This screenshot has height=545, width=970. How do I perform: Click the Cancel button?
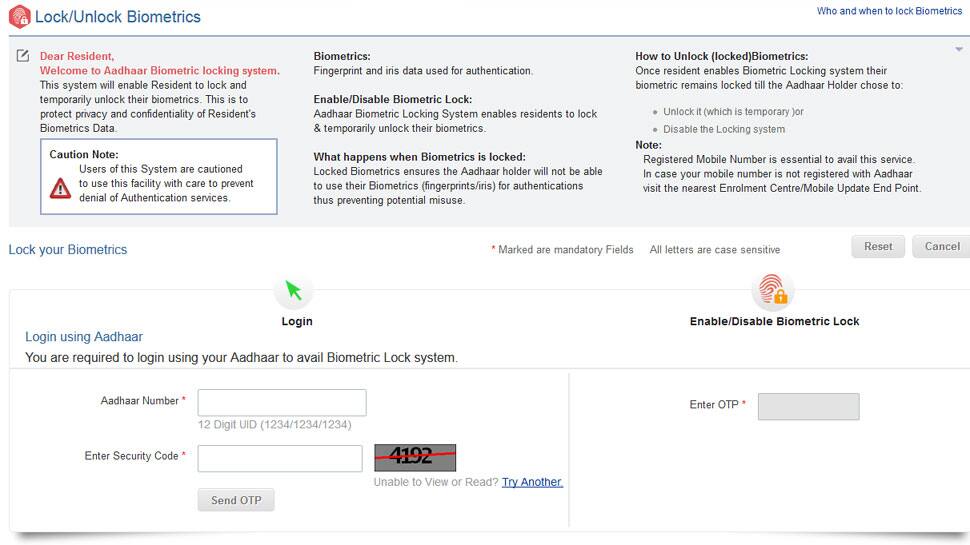(x=942, y=246)
